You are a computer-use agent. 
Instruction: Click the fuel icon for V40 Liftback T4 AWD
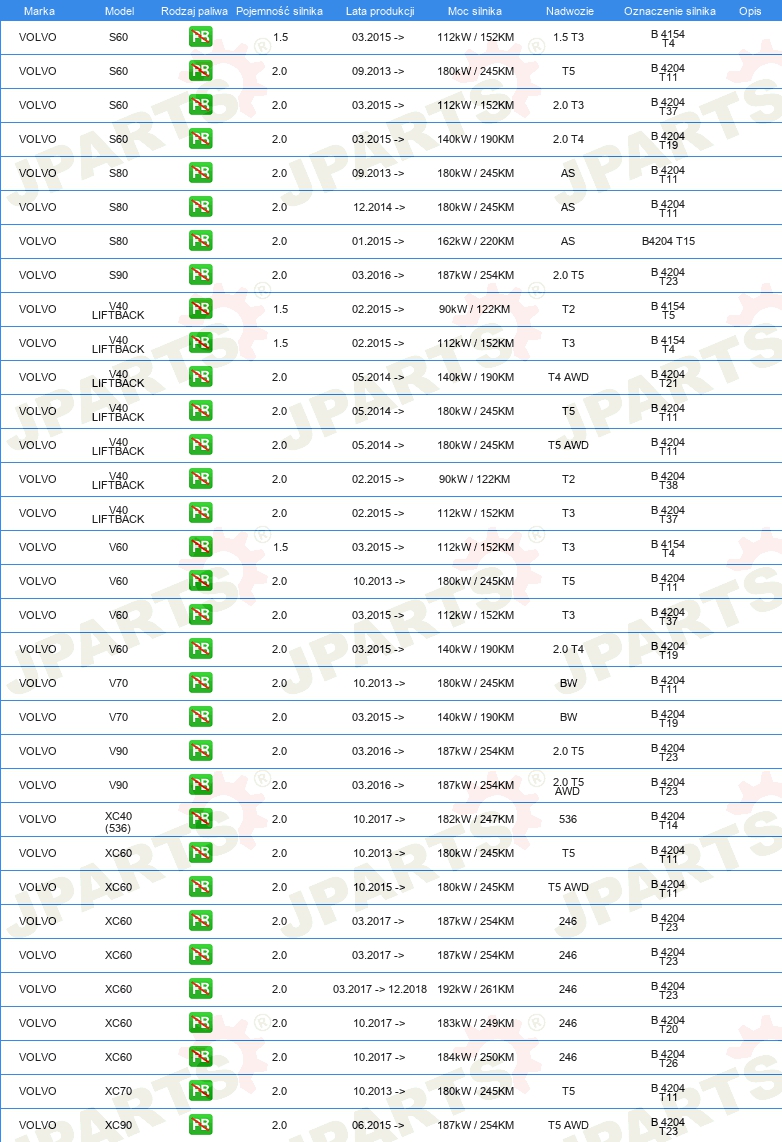pos(200,377)
